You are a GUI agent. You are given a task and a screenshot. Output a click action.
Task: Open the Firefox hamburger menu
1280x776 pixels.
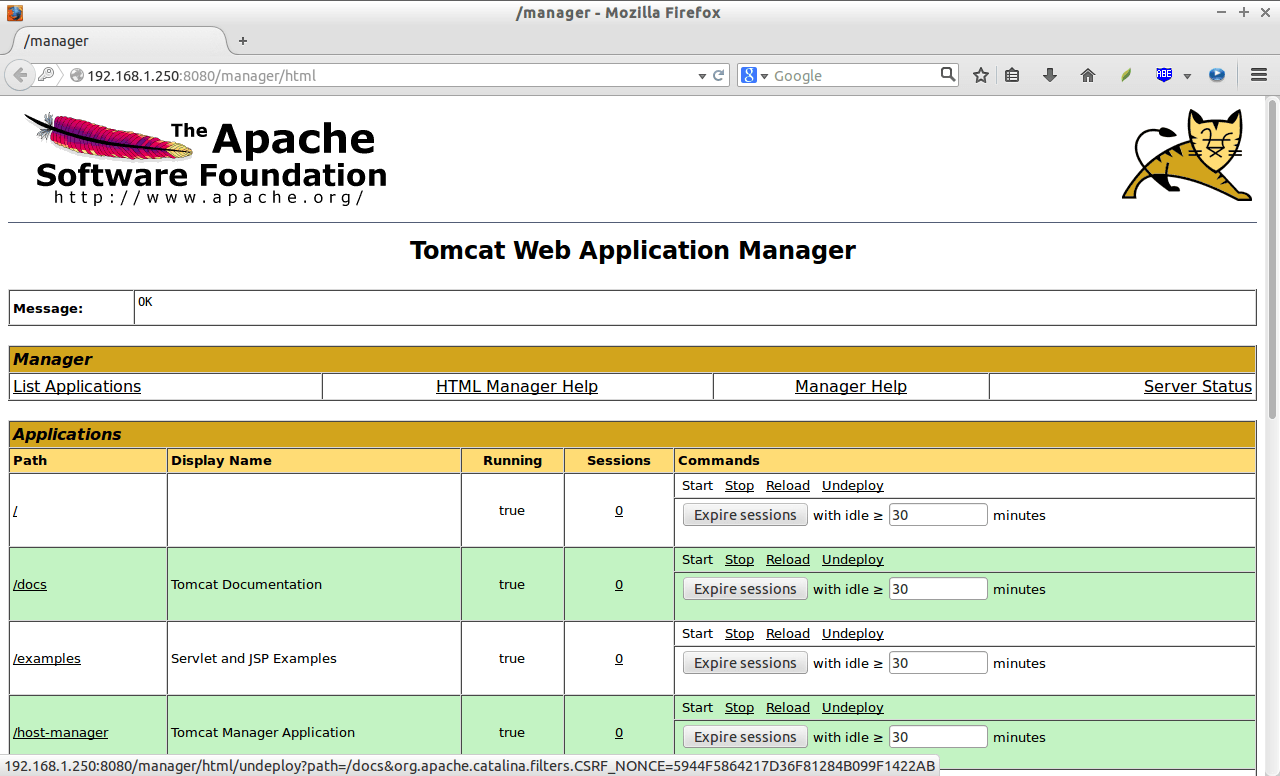tap(1258, 75)
